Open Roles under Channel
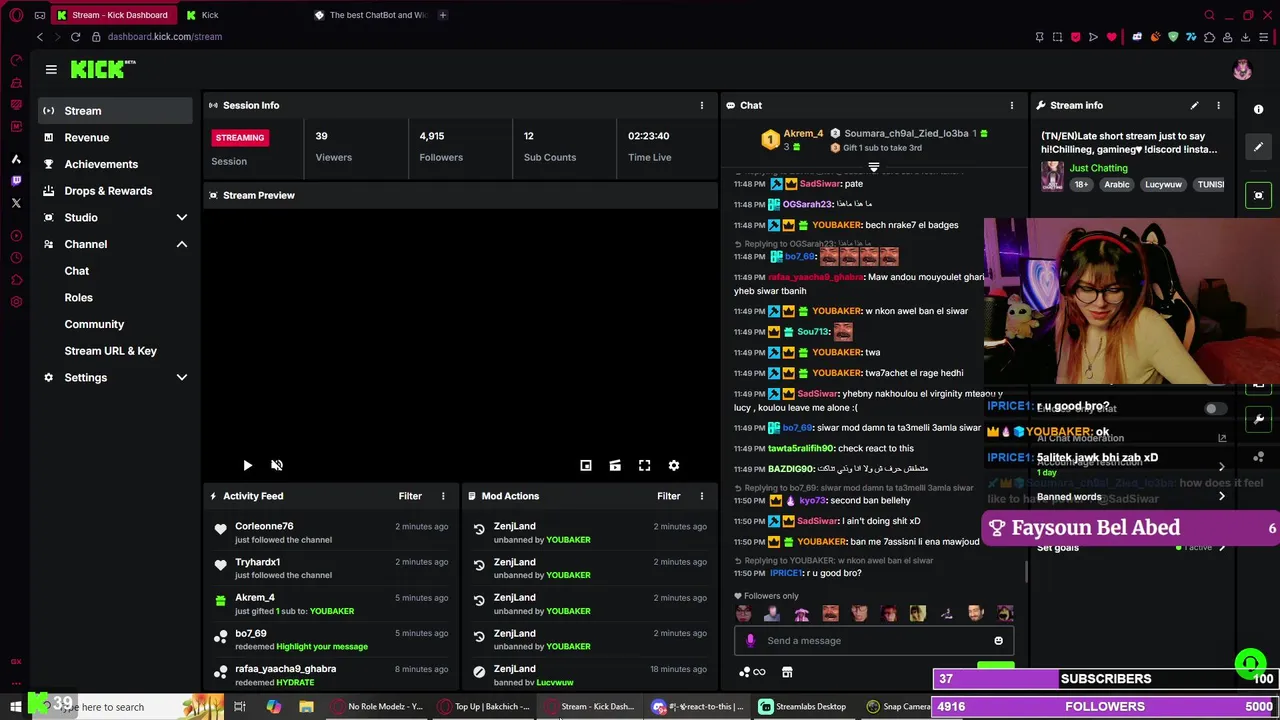This screenshot has width=1280, height=720. click(x=78, y=297)
